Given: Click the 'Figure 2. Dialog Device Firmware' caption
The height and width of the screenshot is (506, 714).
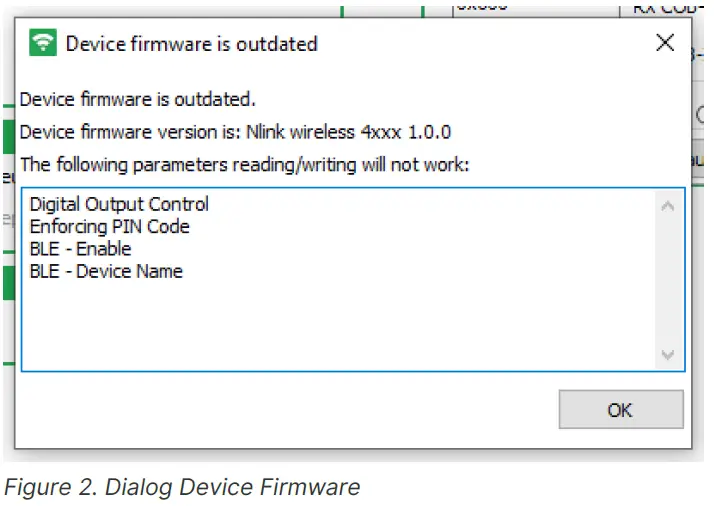Looking at the screenshot, I should (181, 488).
